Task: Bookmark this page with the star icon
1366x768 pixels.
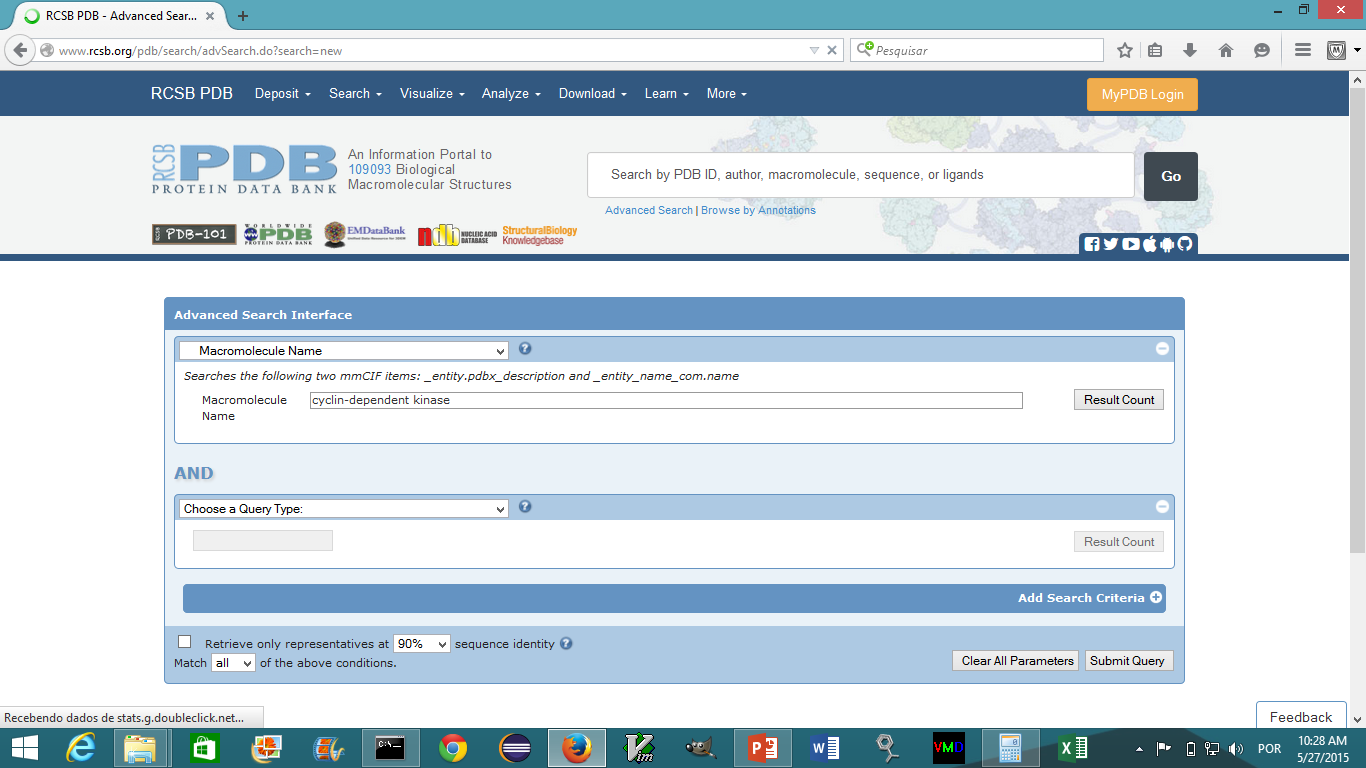Action: point(1125,50)
